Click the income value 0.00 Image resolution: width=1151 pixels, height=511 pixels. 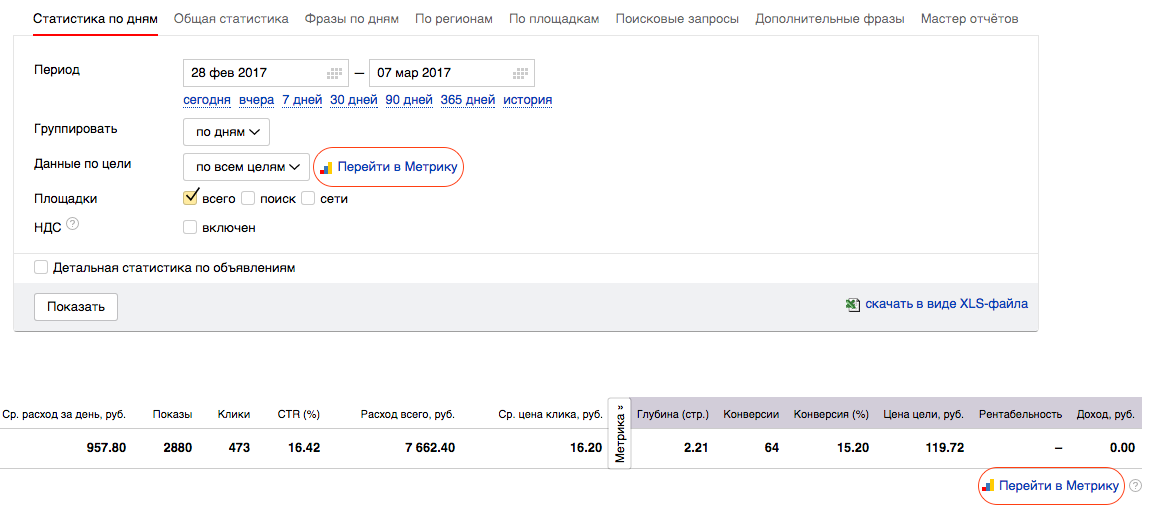coord(1123,448)
